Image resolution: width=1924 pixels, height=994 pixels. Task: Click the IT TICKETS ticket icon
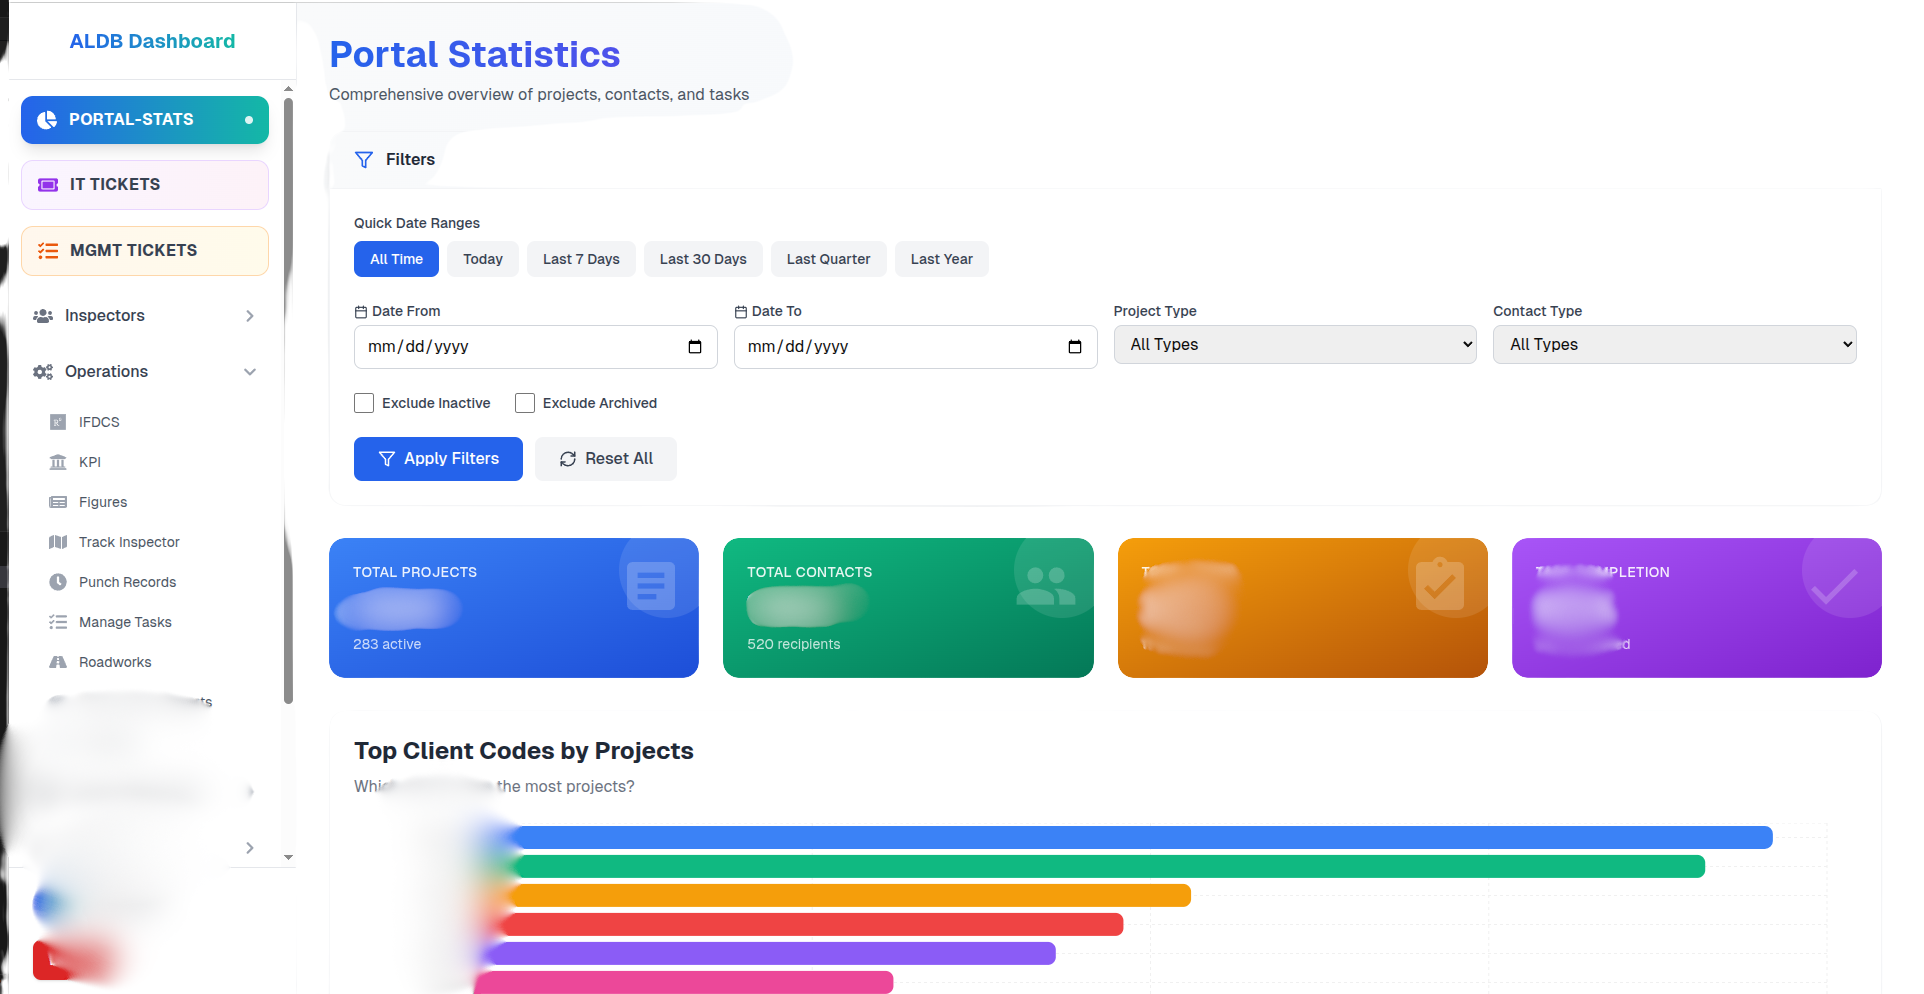[47, 184]
